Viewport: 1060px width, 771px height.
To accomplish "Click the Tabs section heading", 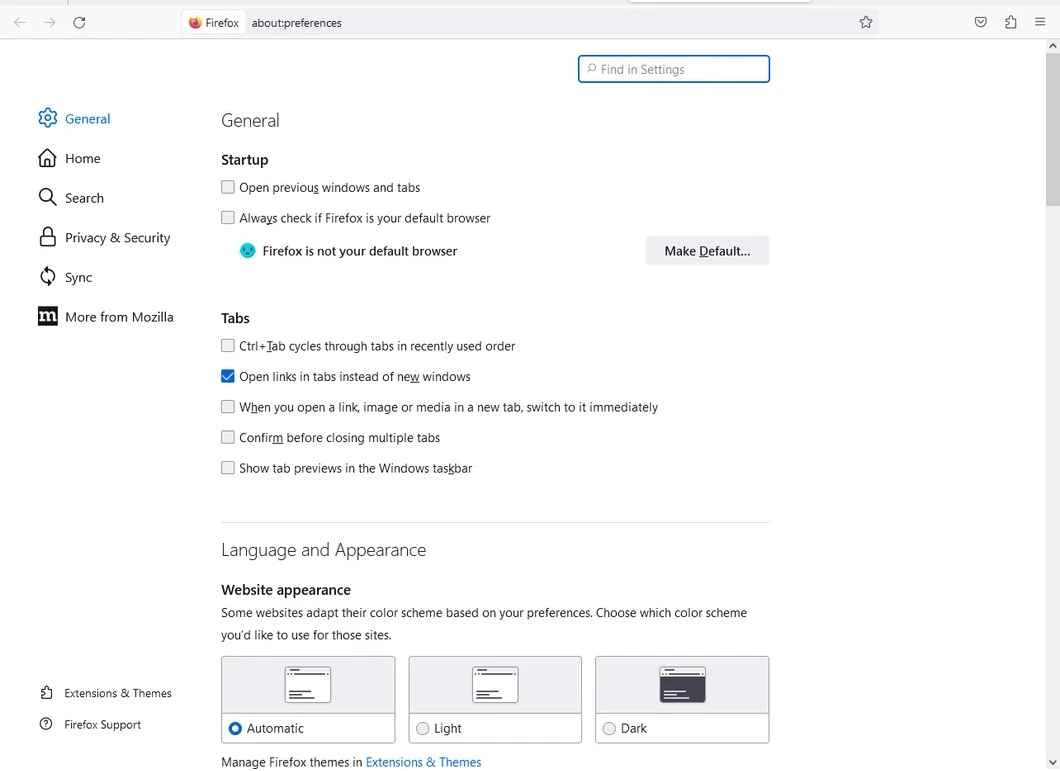I will pyautogui.click(x=235, y=318).
